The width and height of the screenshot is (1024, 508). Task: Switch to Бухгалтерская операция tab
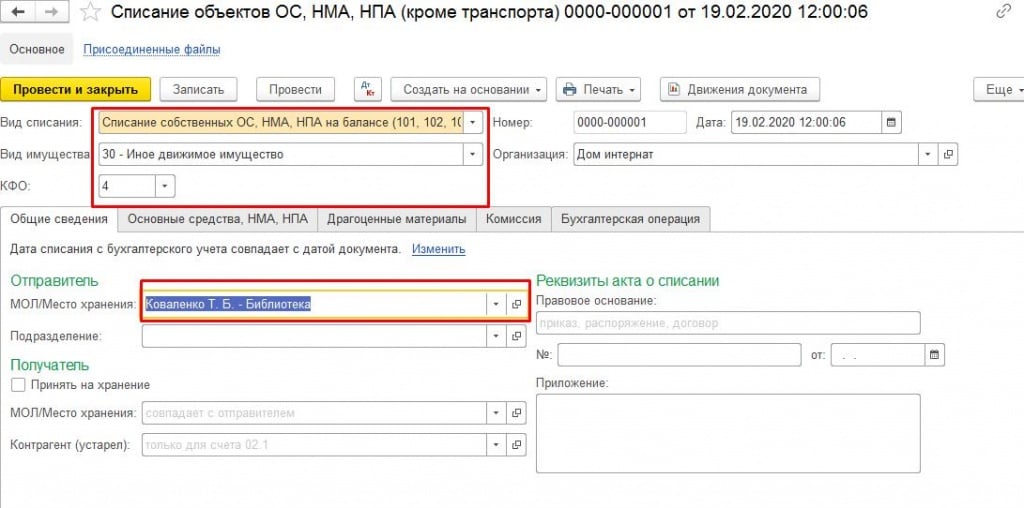(631, 219)
